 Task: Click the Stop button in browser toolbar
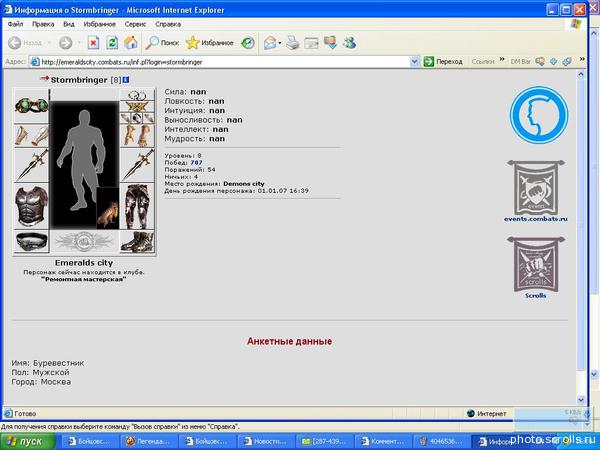pos(93,43)
